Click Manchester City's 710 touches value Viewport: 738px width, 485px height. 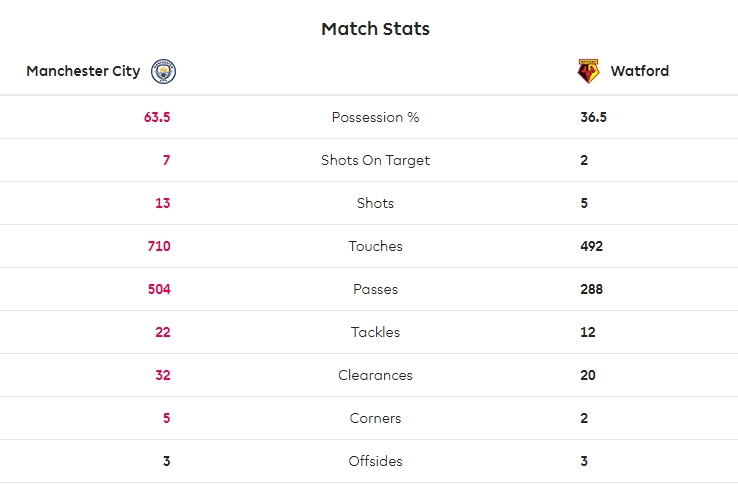point(159,246)
